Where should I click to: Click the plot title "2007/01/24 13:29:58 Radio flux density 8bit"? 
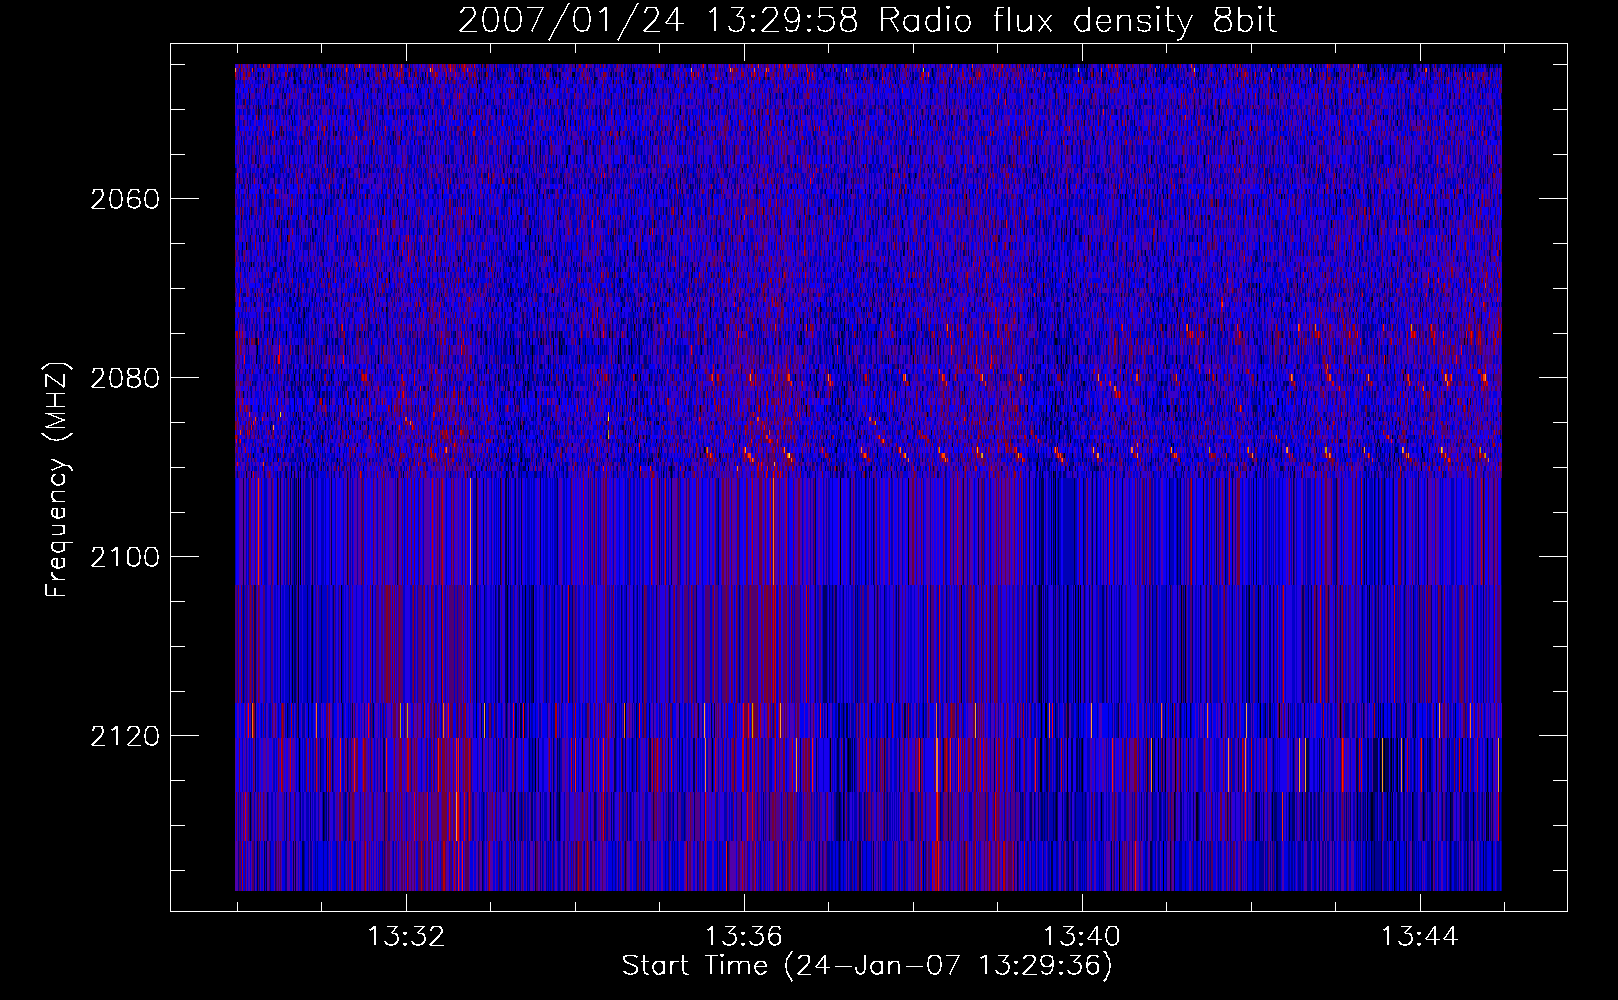click(867, 21)
